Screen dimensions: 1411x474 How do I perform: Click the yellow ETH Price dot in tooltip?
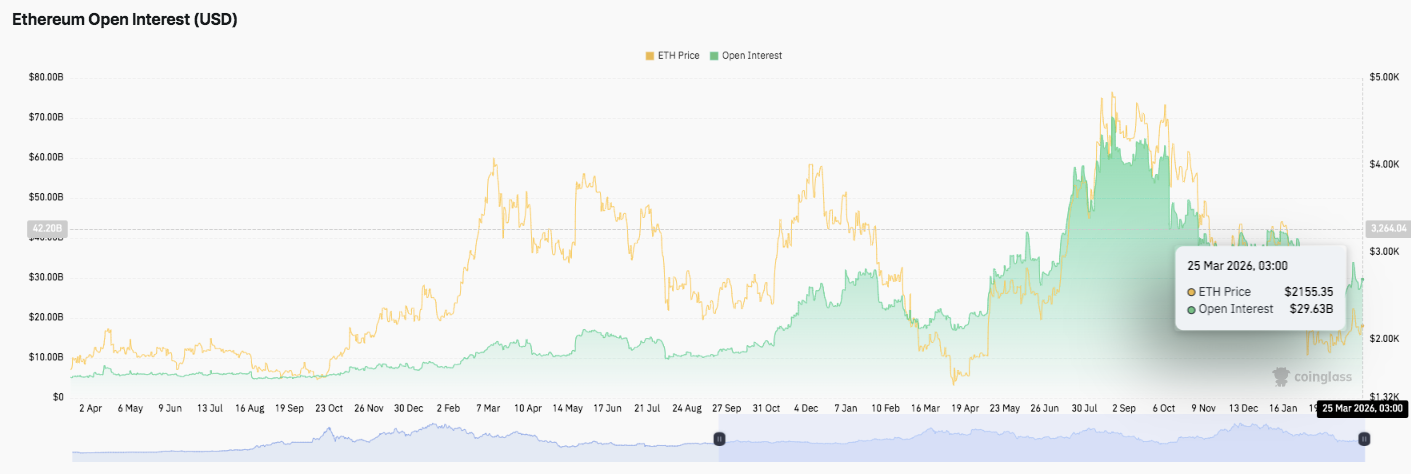(x=1192, y=292)
